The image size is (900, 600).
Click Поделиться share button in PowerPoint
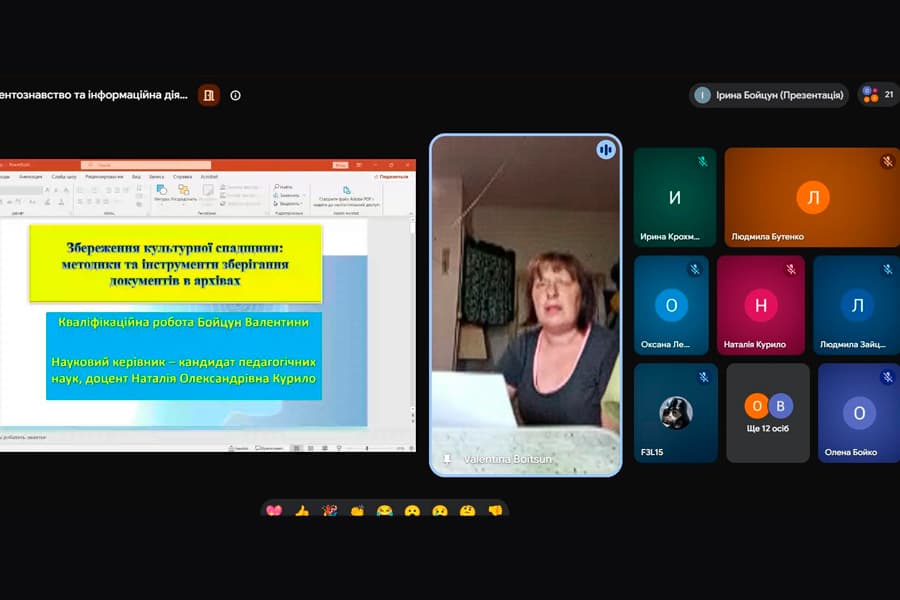click(391, 177)
